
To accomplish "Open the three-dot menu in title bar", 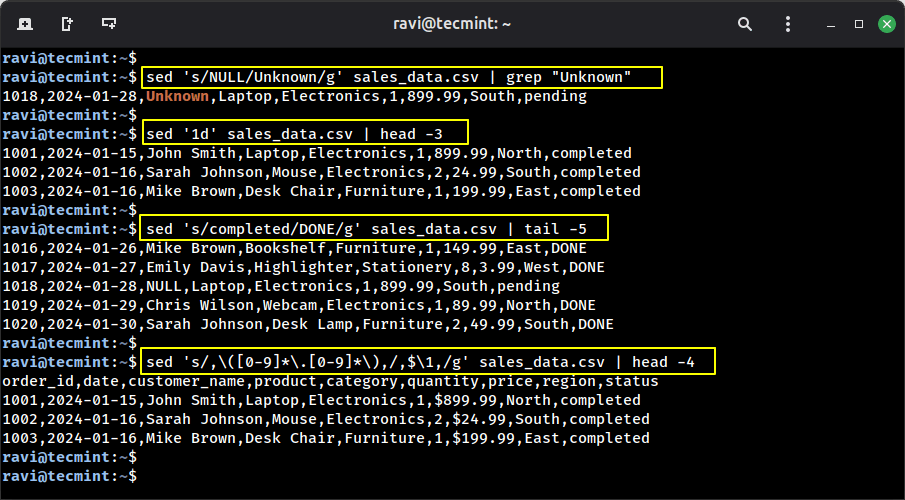I will pyautogui.click(x=787, y=23).
